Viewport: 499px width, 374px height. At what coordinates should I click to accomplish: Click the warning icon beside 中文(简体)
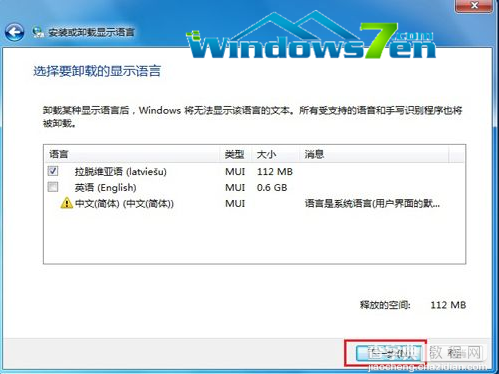pyautogui.click(x=67, y=203)
